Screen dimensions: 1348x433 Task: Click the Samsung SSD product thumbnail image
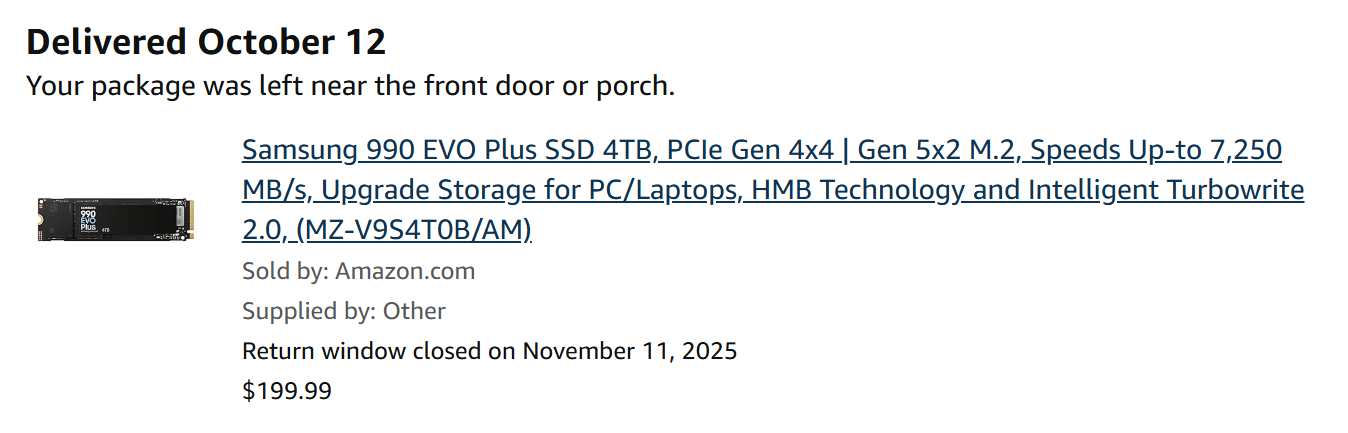(116, 220)
